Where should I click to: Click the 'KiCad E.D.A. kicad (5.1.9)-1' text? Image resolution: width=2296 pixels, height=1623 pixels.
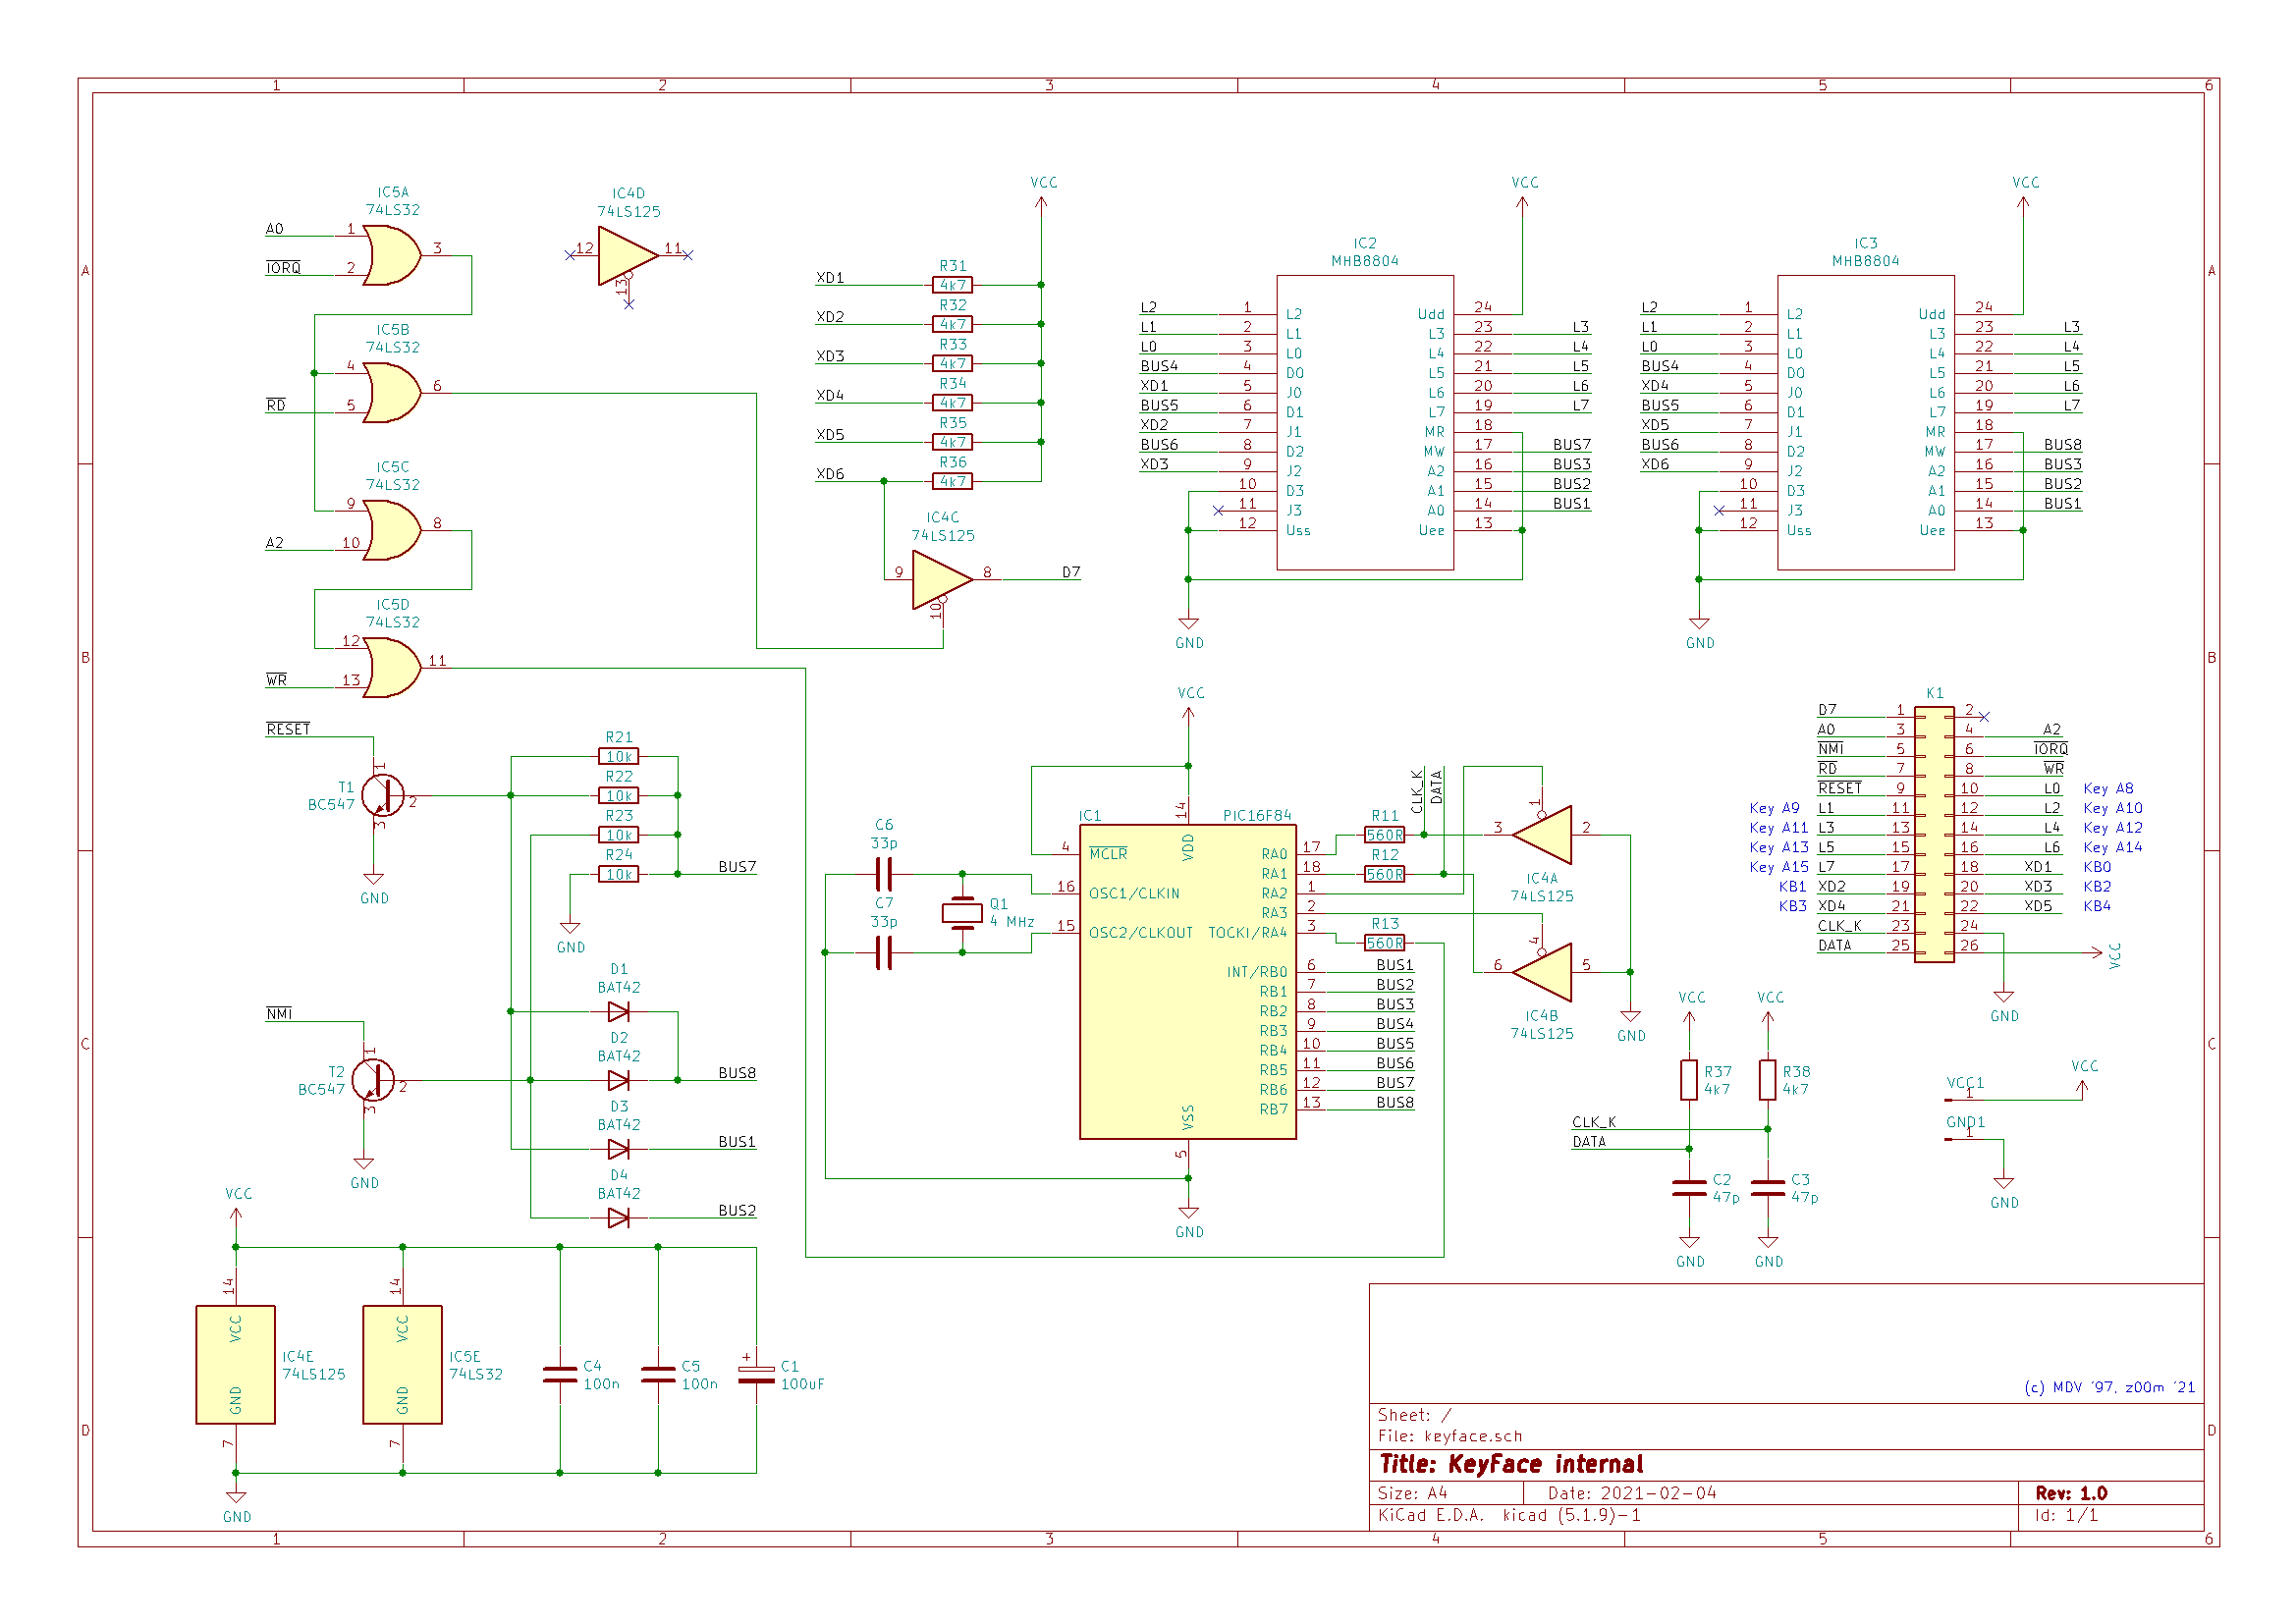click(1510, 1516)
